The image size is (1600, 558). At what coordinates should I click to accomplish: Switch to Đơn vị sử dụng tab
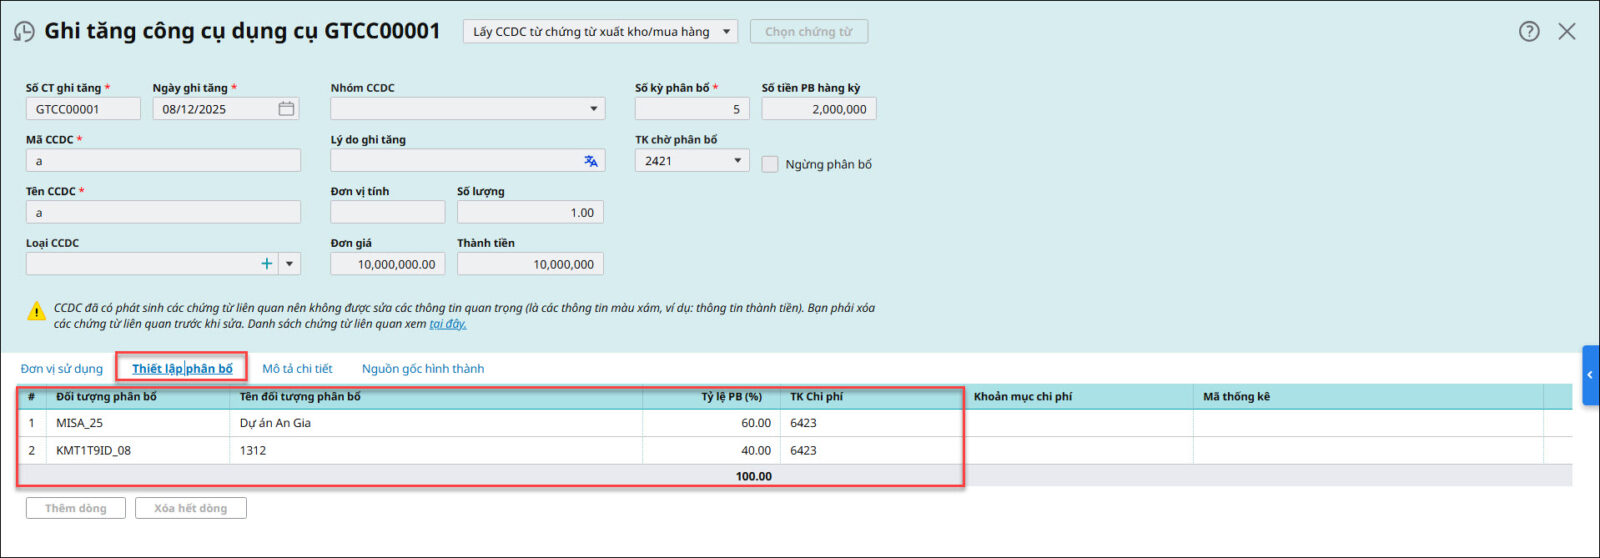point(62,369)
